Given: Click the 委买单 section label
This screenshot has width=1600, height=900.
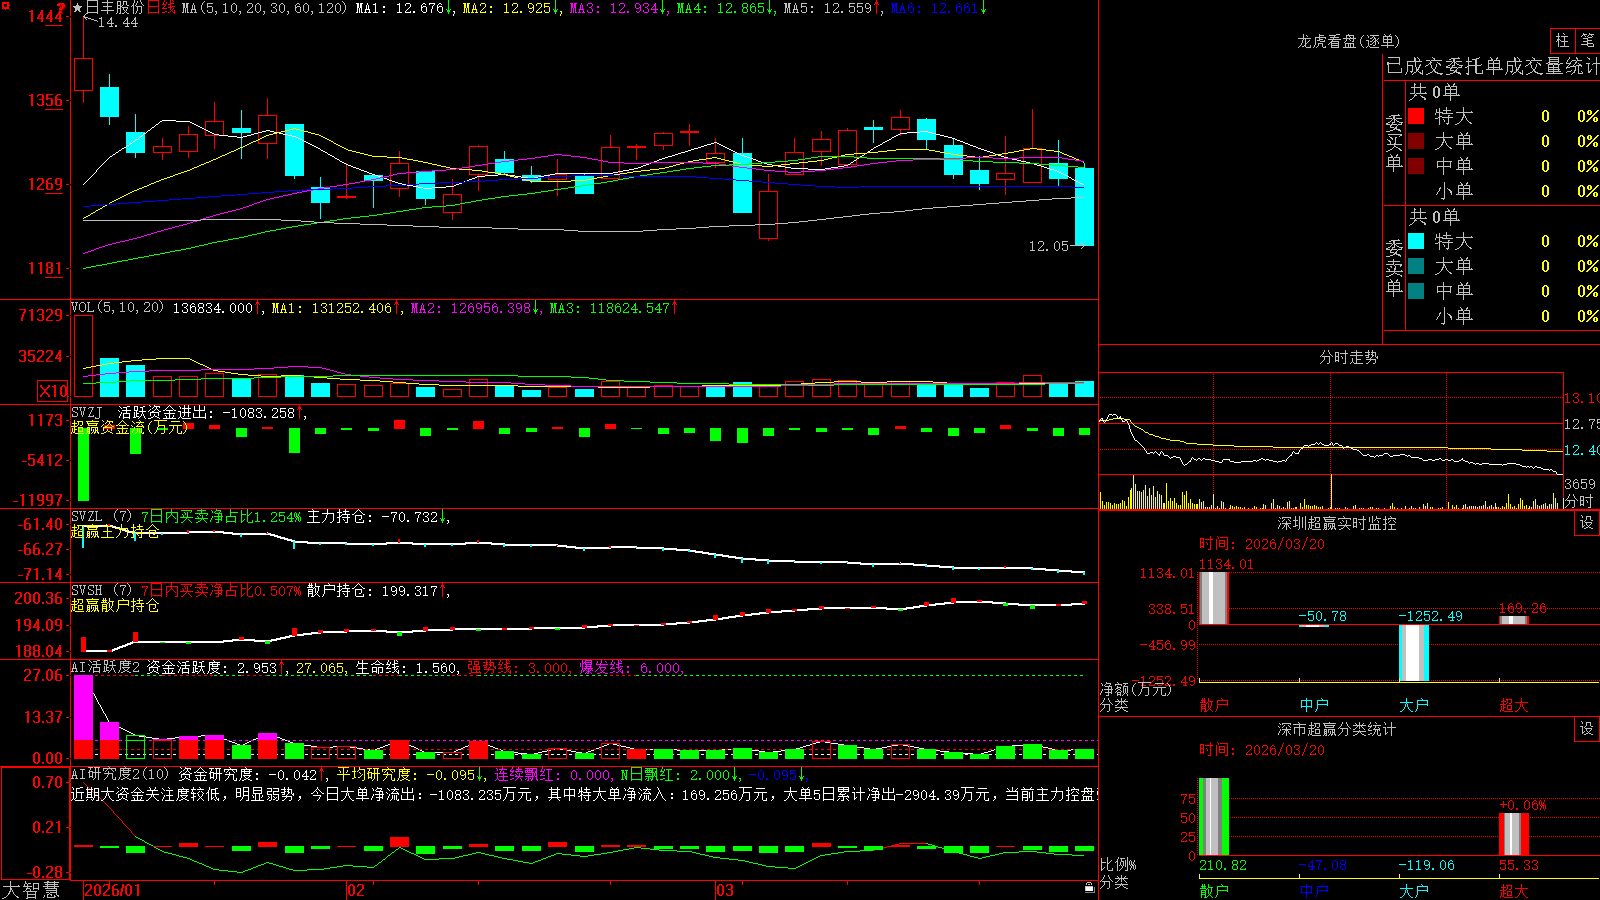Looking at the screenshot, I should 1394,142.
